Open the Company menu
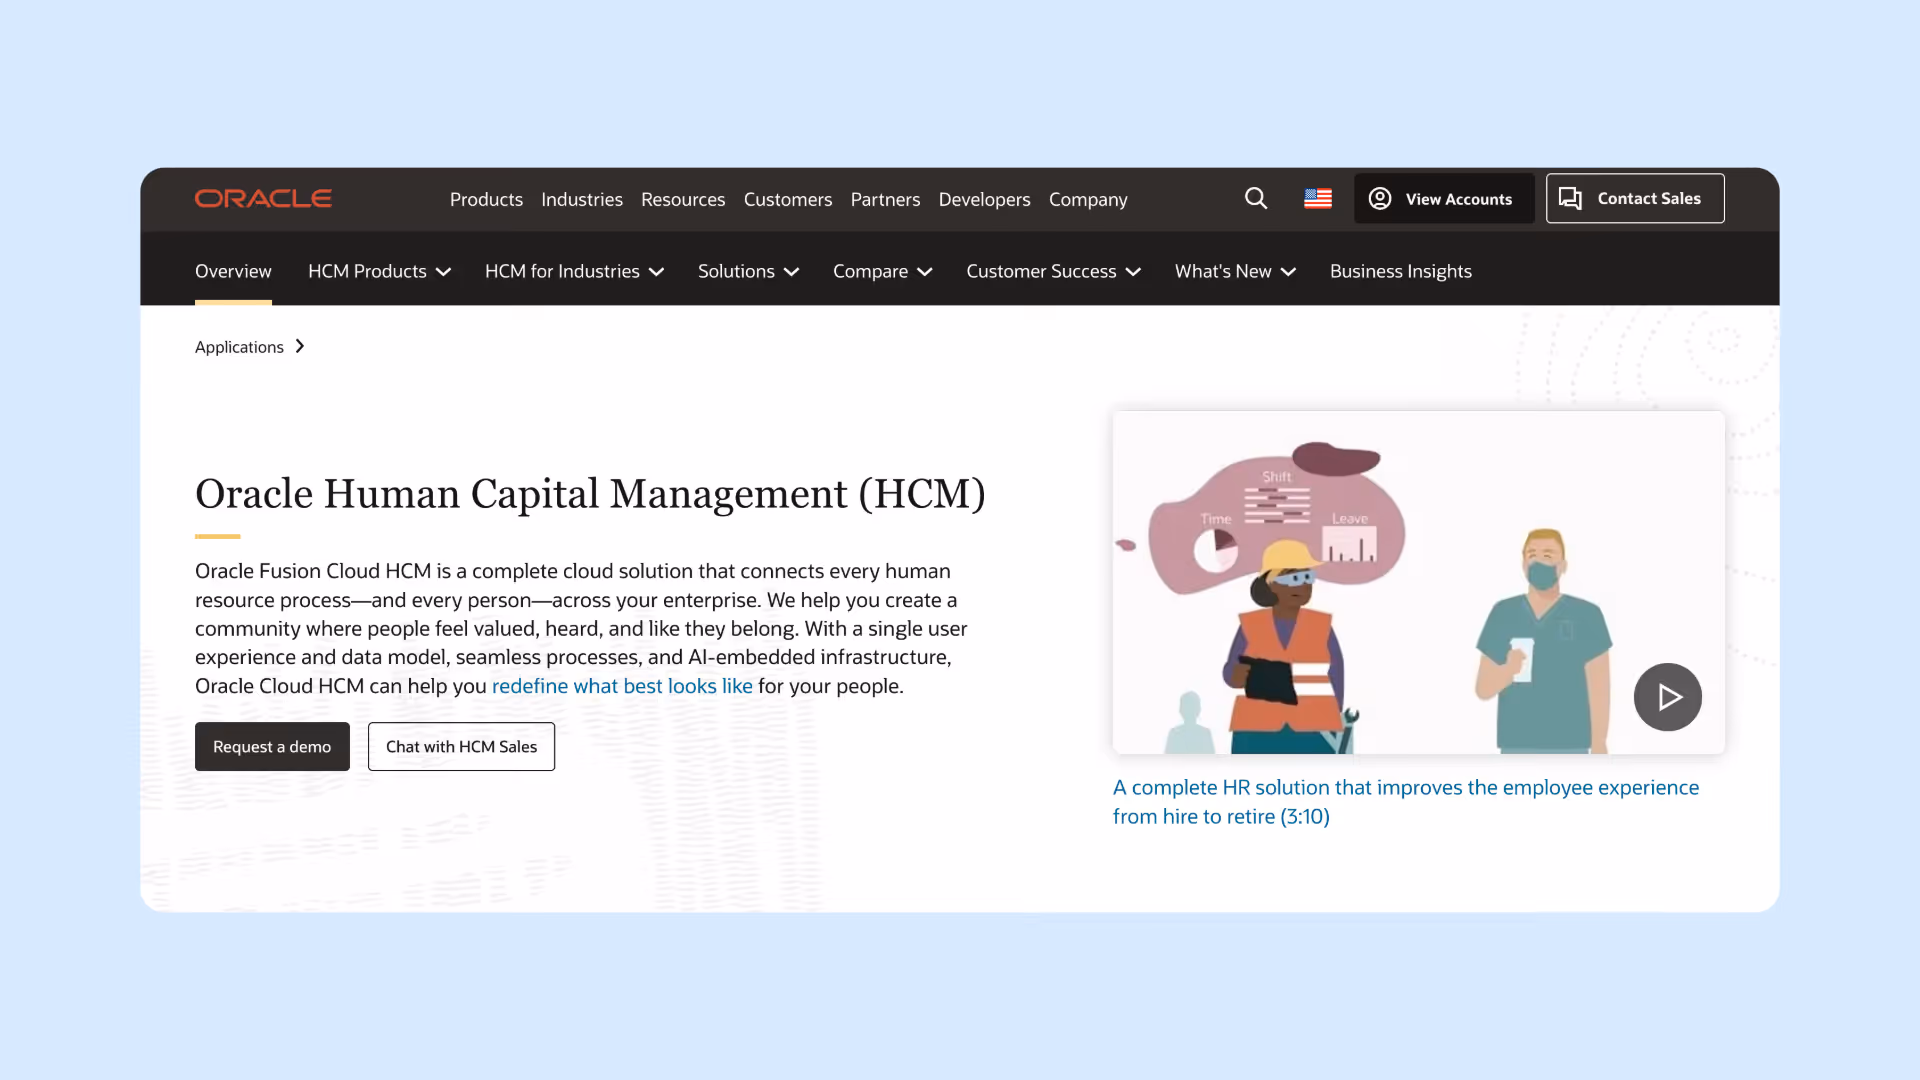 [x=1088, y=199]
